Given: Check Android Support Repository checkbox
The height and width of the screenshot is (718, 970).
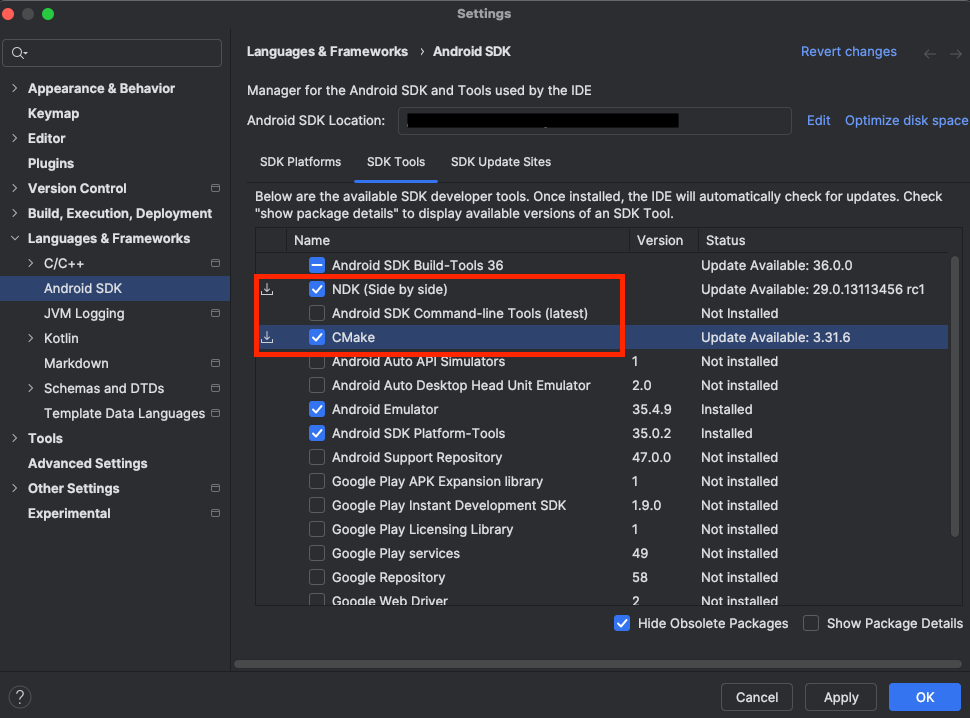Looking at the screenshot, I should [x=317, y=458].
